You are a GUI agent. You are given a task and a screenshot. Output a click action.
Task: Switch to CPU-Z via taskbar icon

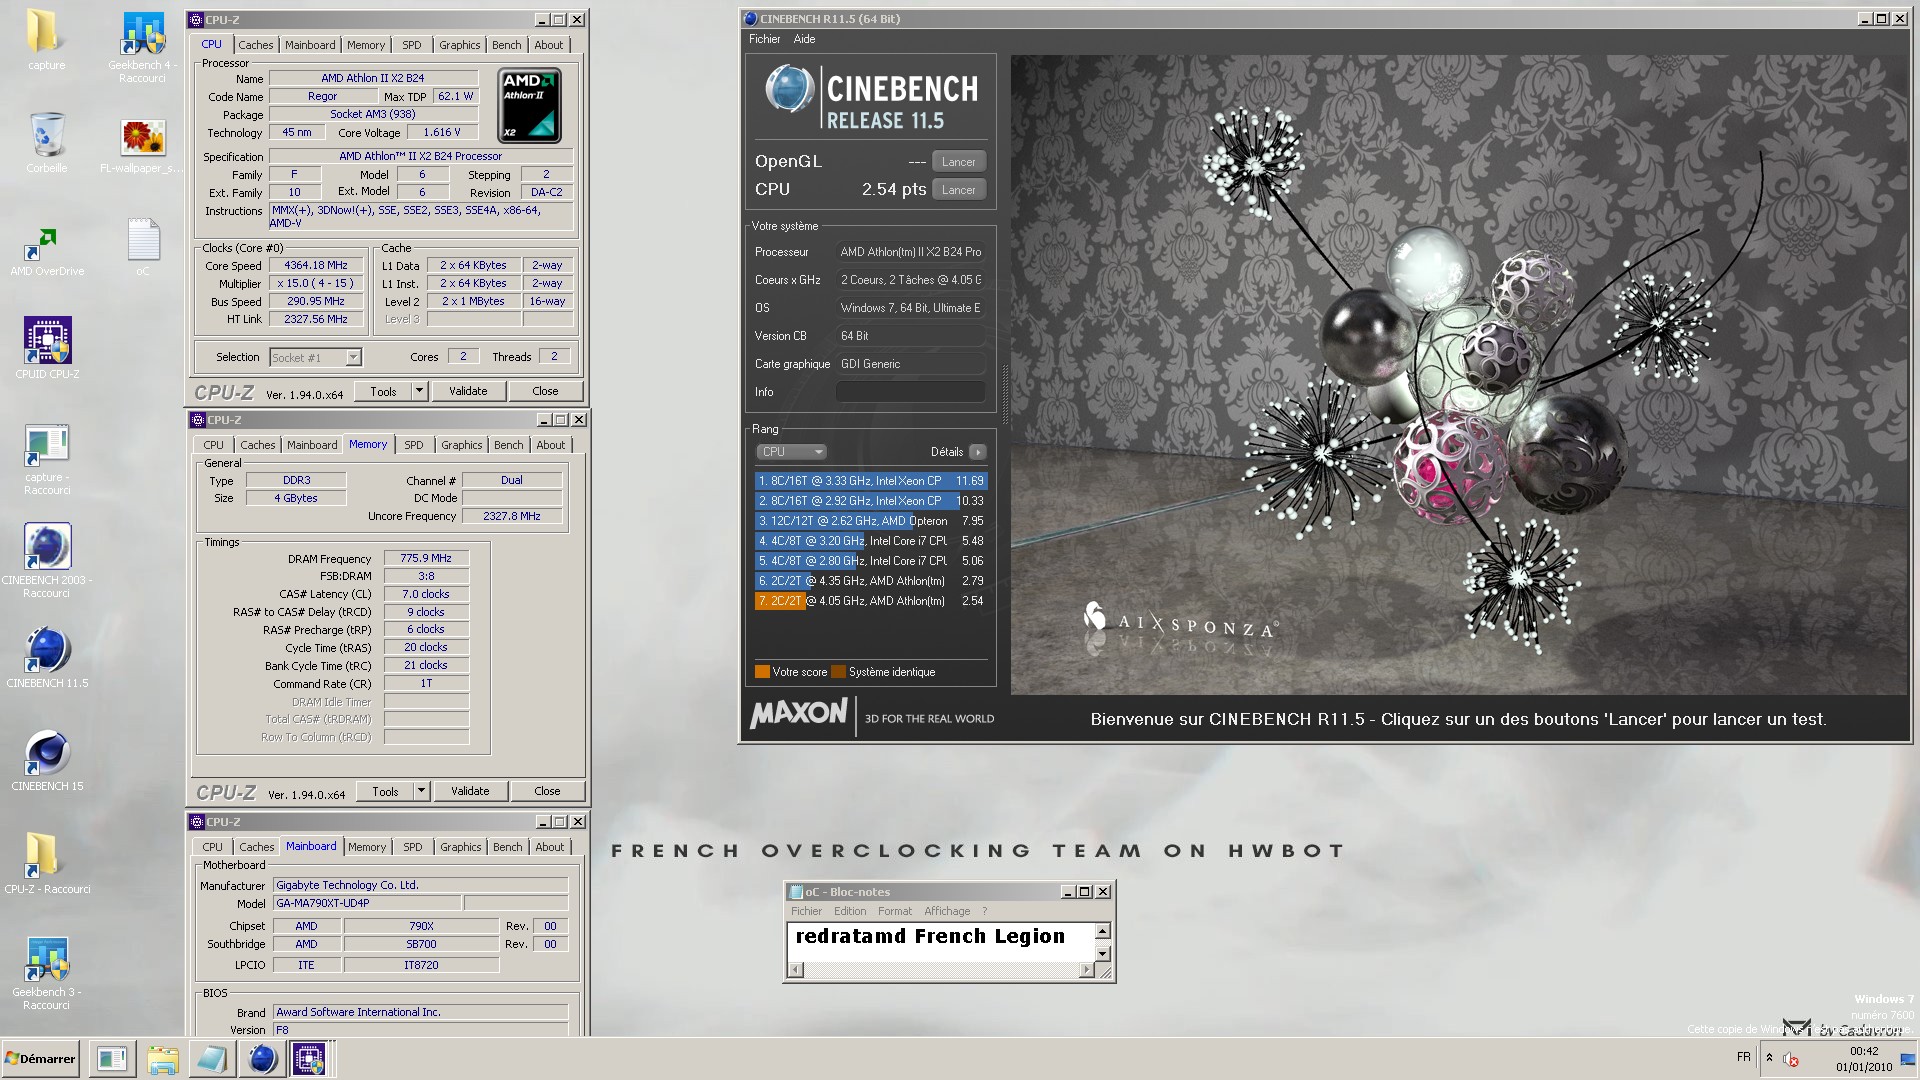pyautogui.click(x=309, y=1058)
